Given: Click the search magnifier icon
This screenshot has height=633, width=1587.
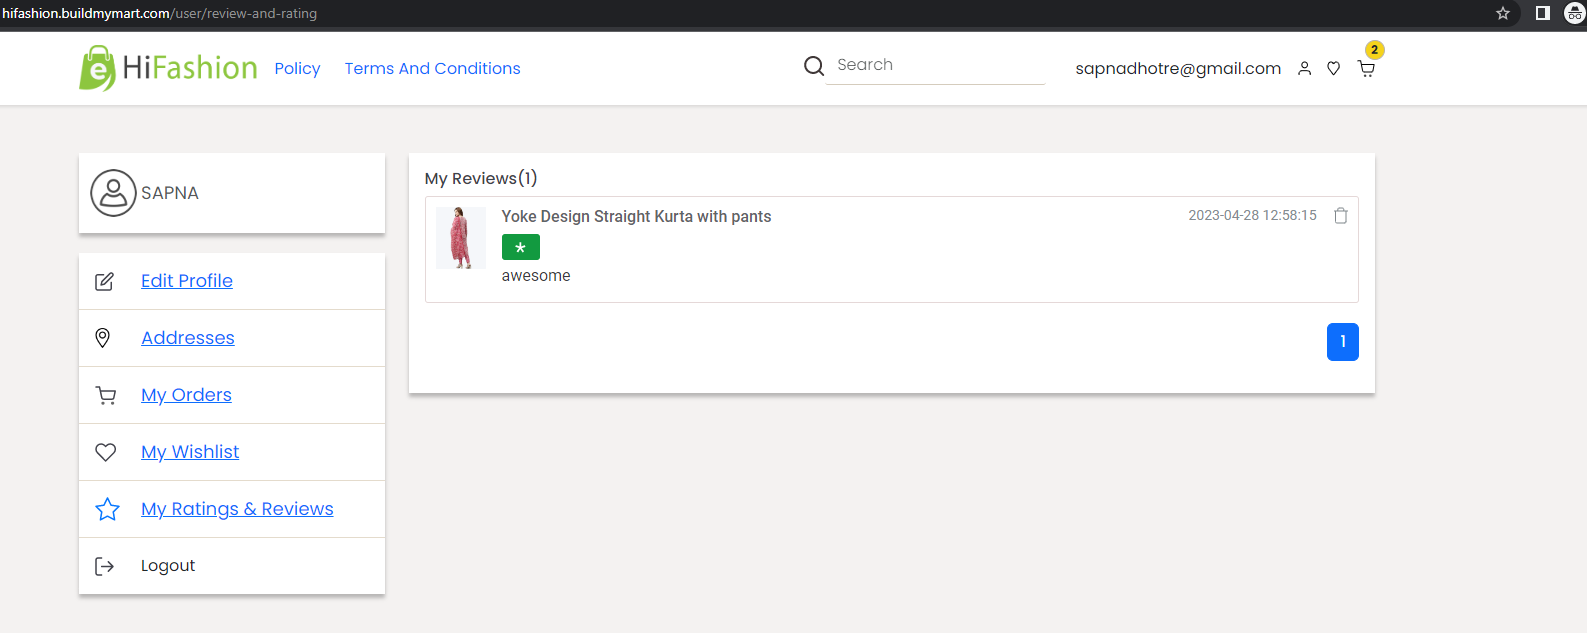Looking at the screenshot, I should pyautogui.click(x=814, y=66).
